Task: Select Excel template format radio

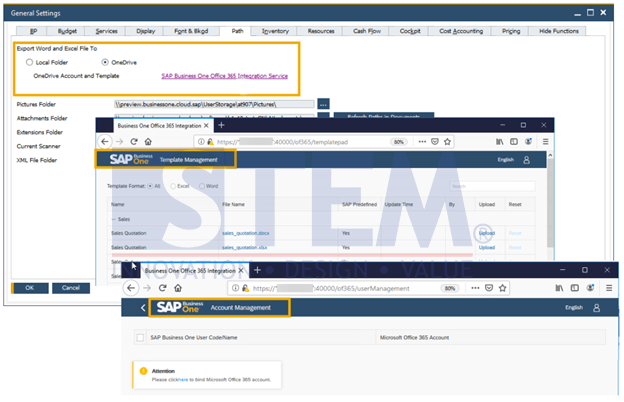Action: (173, 186)
